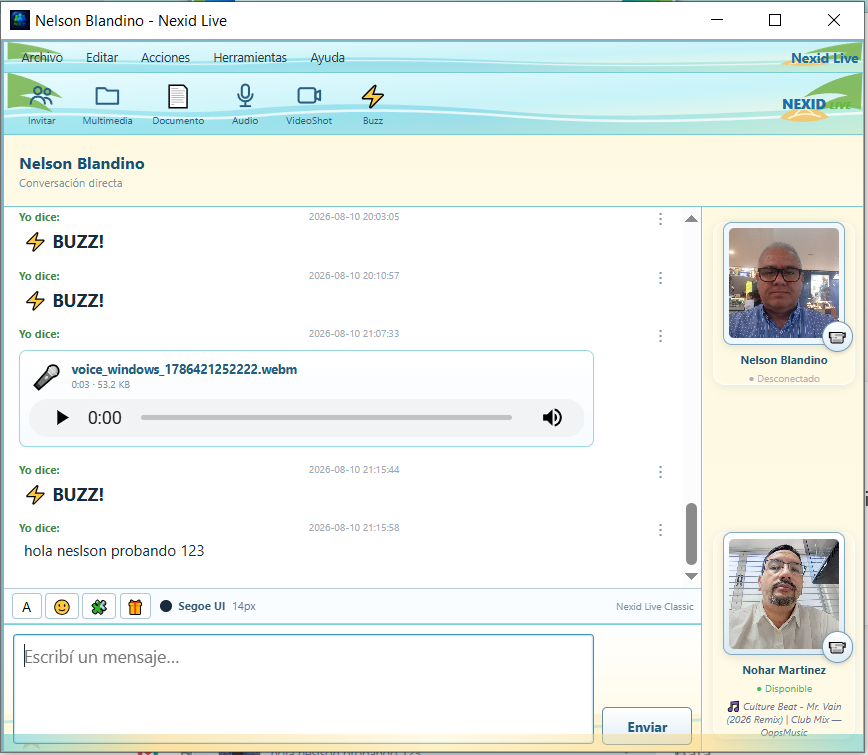The width and height of the screenshot is (868, 755).
Task: Click the BUZZ! message from 21:15:44
Action: [x=65, y=494]
